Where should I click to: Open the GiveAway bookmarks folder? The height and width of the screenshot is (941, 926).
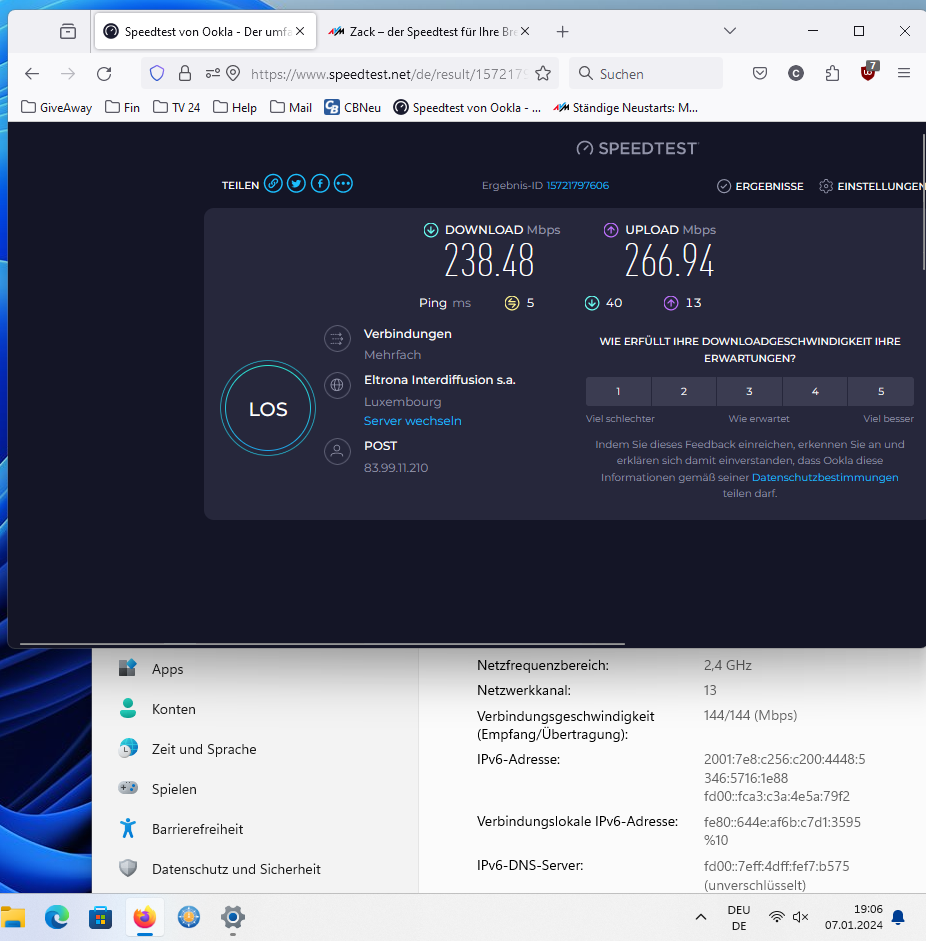tap(56, 107)
